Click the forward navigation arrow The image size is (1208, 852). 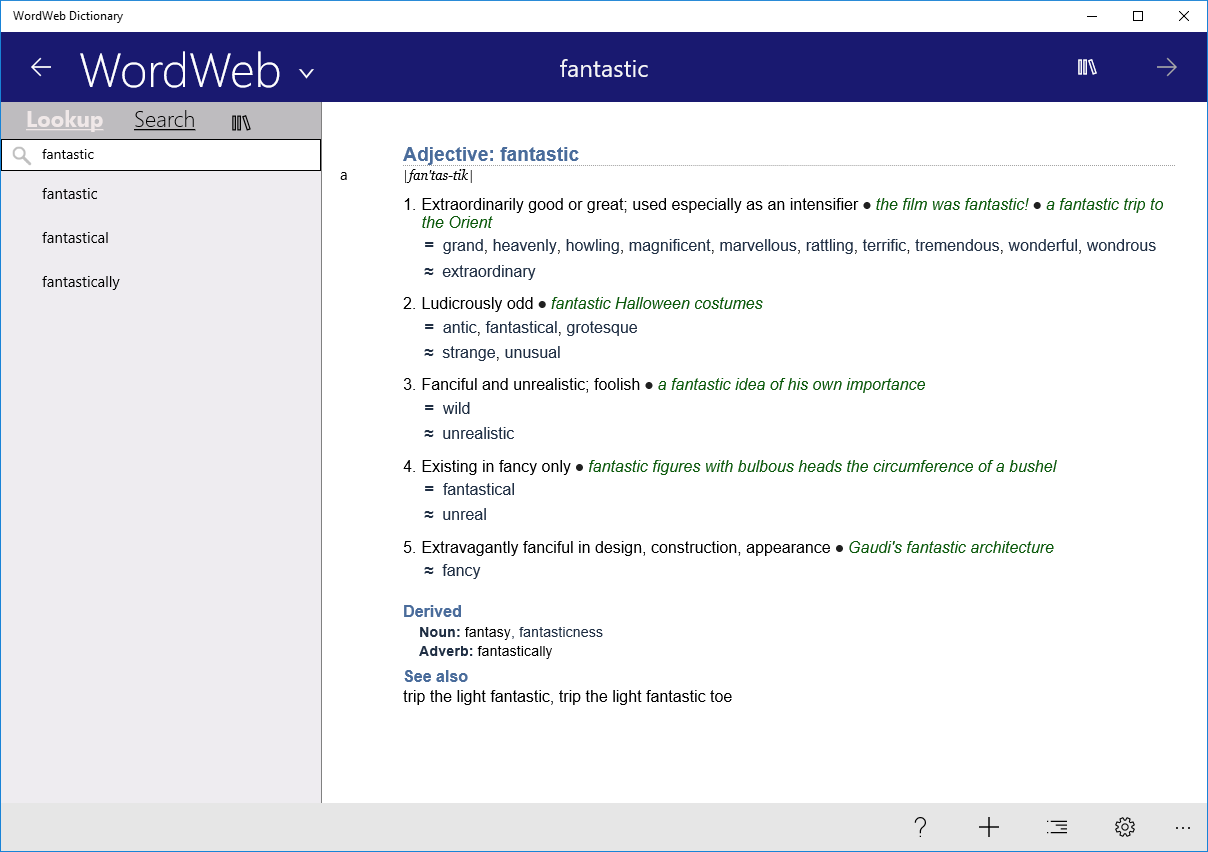[1166, 67]
